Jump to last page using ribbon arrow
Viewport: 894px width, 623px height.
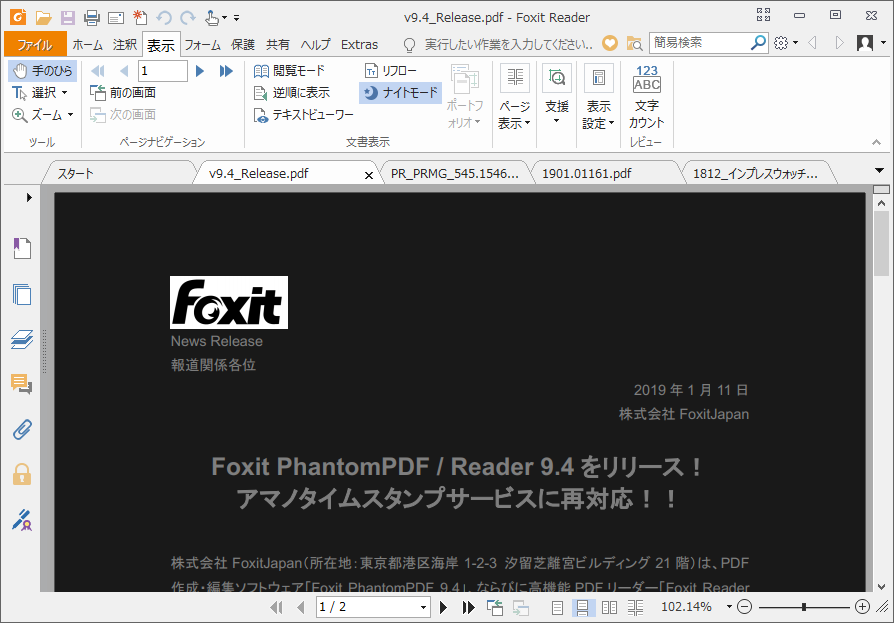[226, 71]
